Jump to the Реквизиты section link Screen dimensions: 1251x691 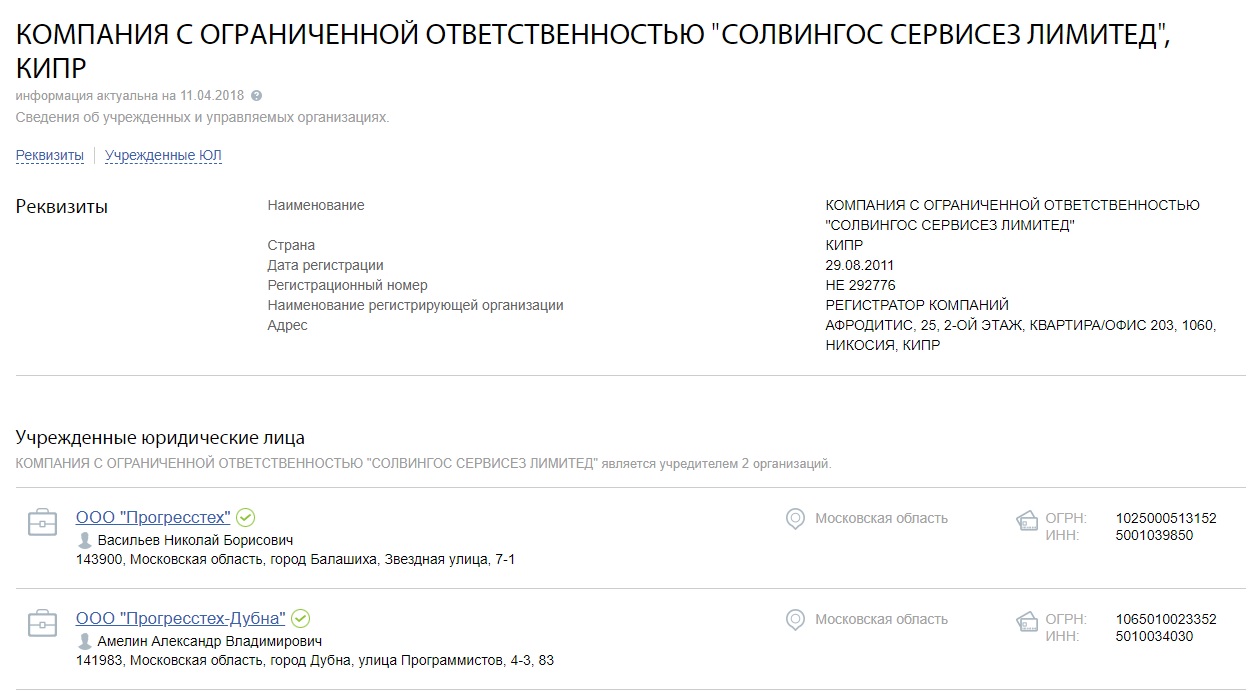click(50, 155)
